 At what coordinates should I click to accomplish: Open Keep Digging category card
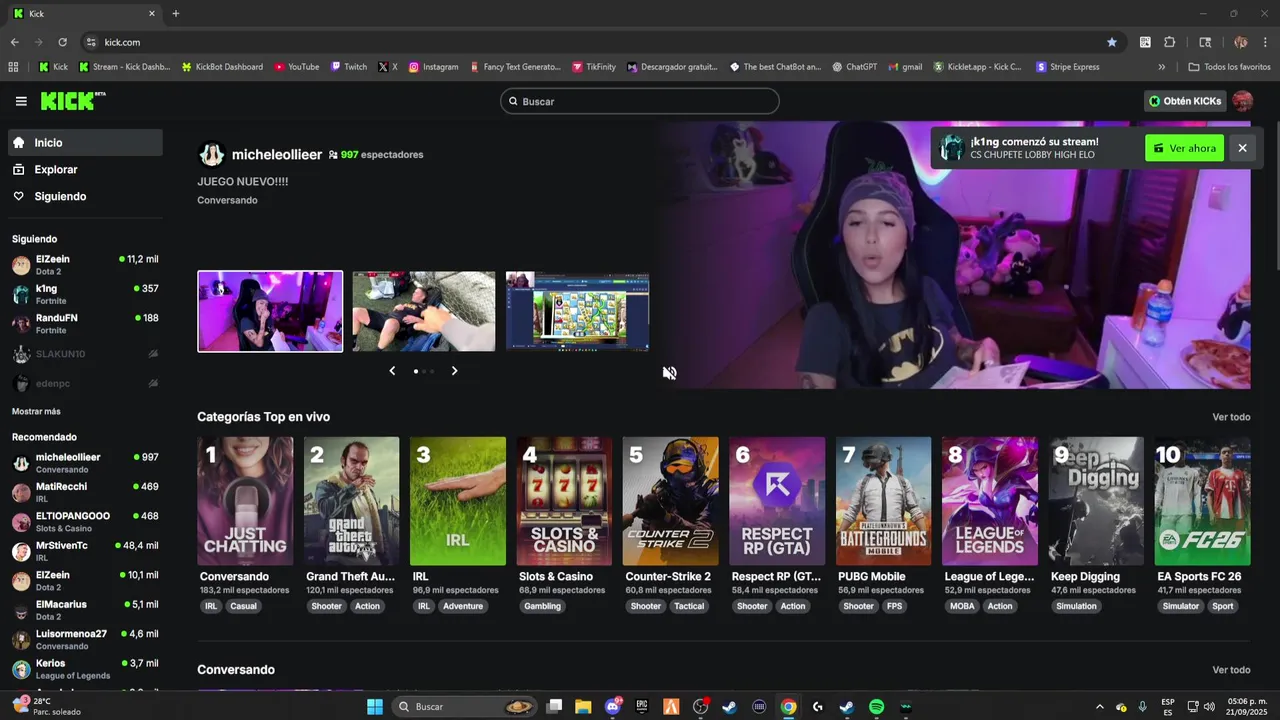click(x=1096, y=501)
